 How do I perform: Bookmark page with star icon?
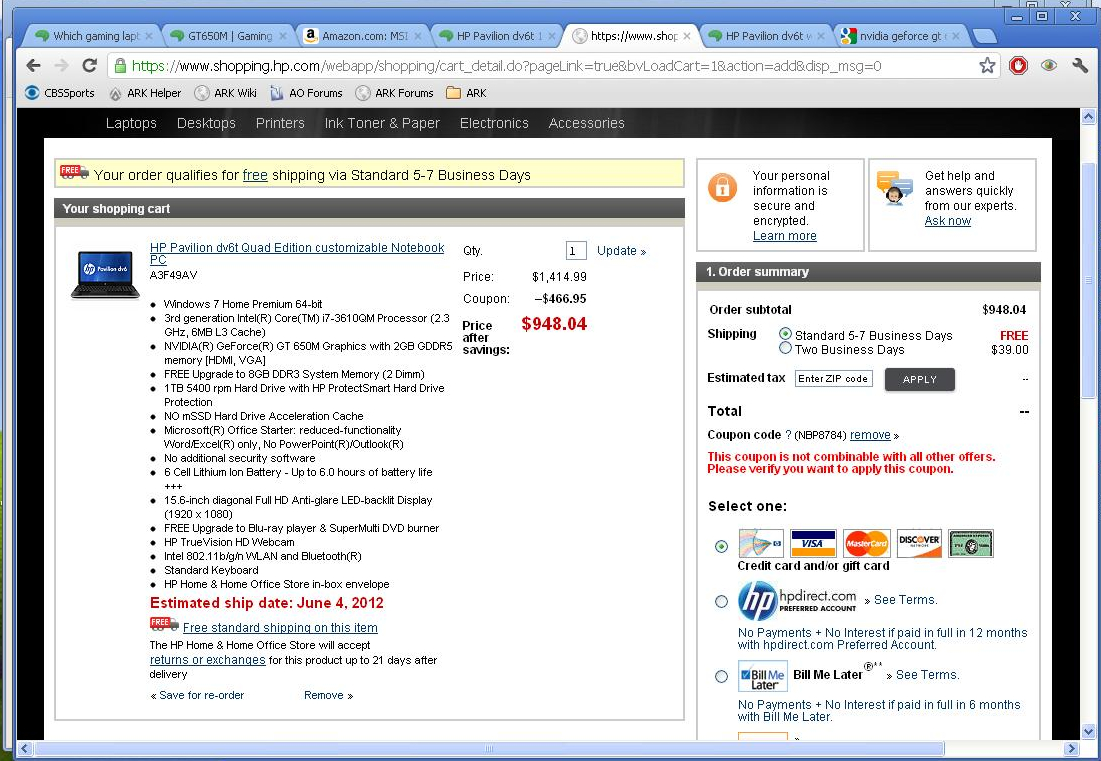click(987, 65)
